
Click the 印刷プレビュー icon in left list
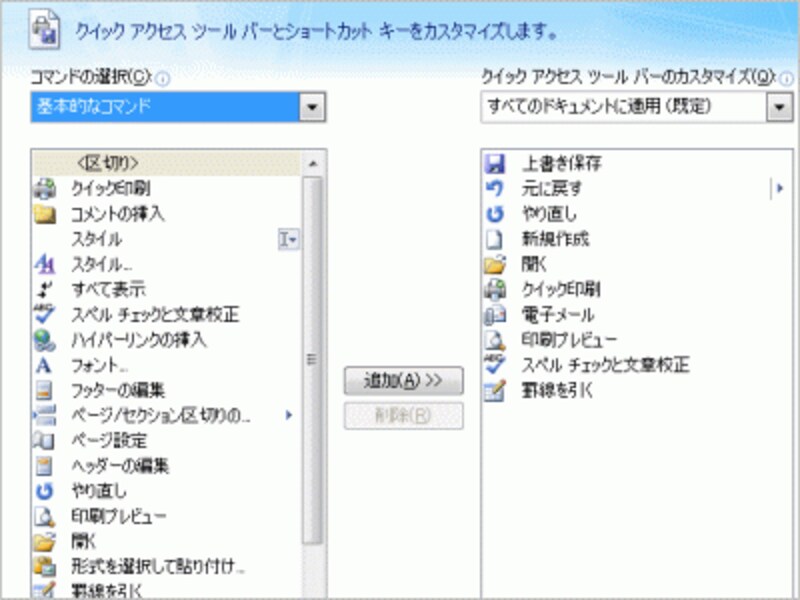click(x=44, y=516)
